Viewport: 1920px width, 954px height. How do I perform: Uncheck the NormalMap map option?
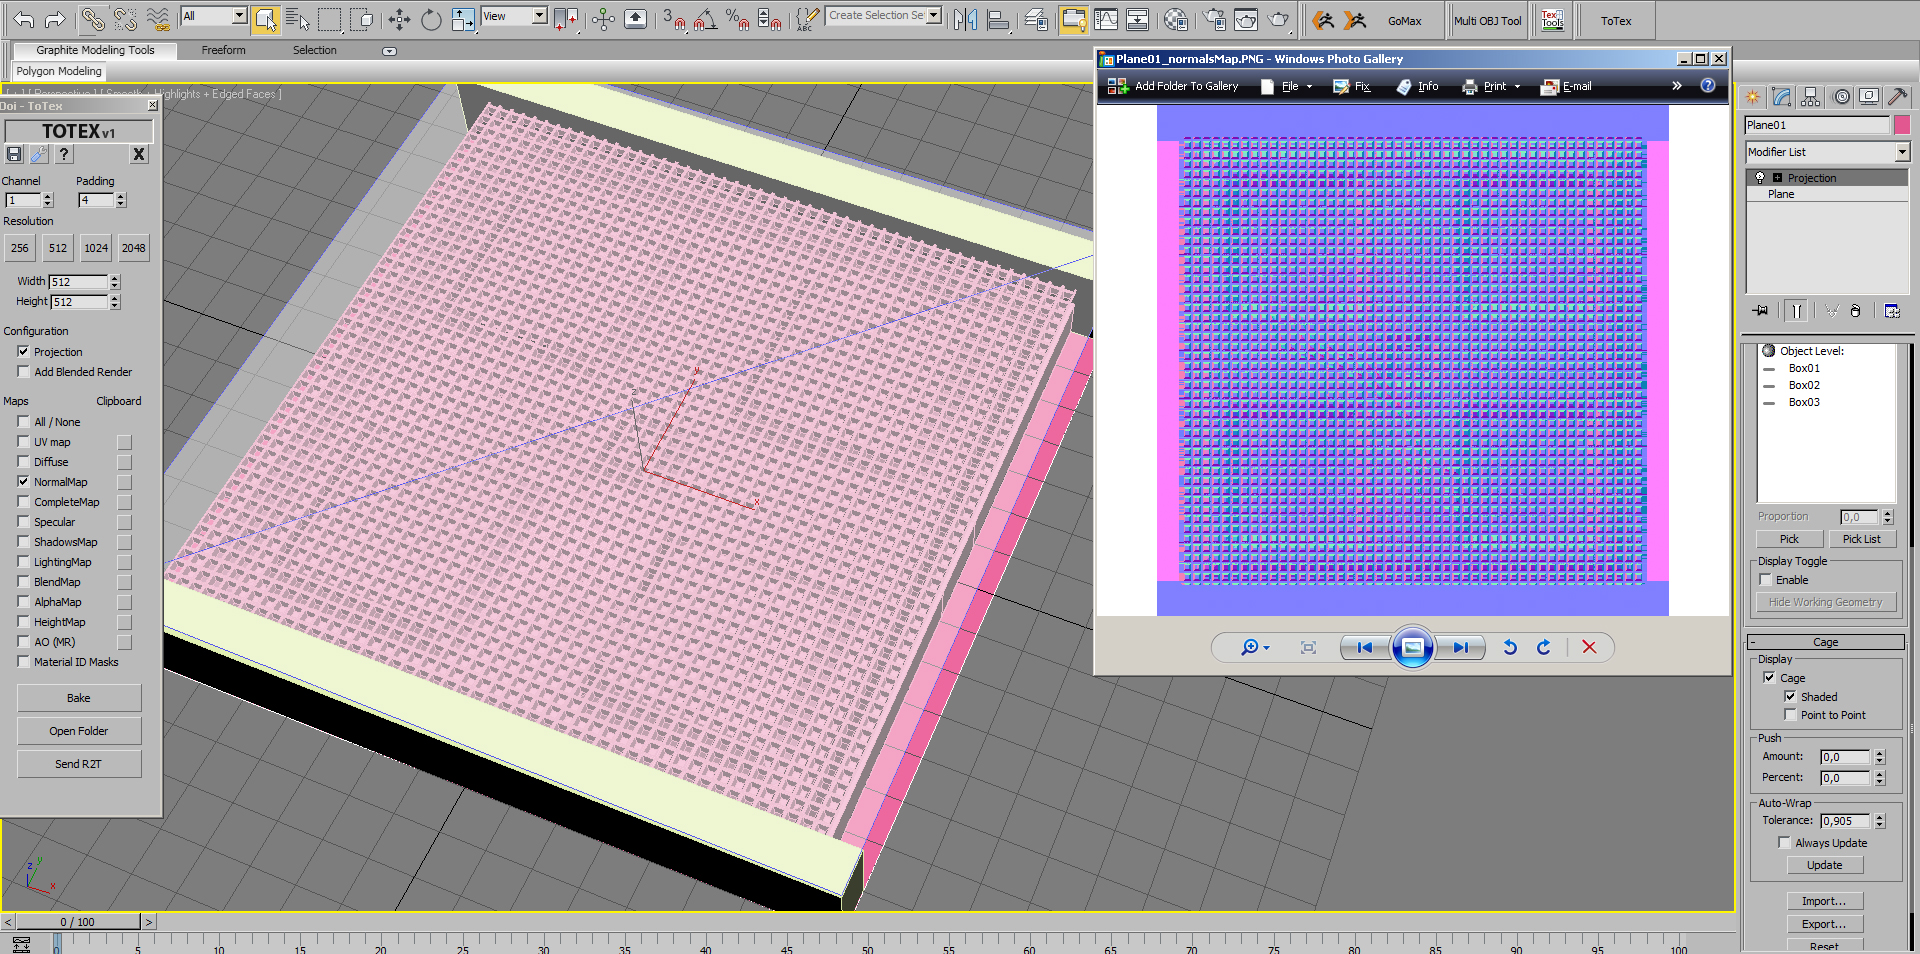point(24,482)
